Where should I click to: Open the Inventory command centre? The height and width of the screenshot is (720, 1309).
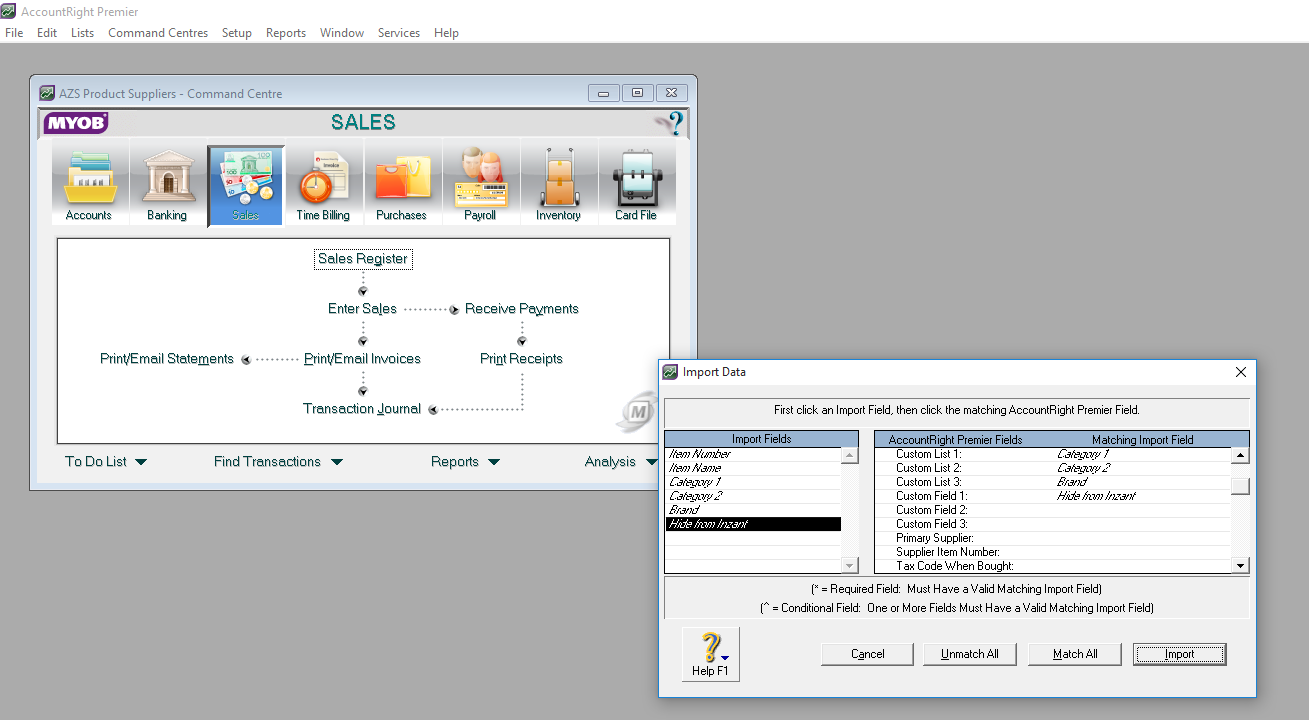(x=558, y=185)
